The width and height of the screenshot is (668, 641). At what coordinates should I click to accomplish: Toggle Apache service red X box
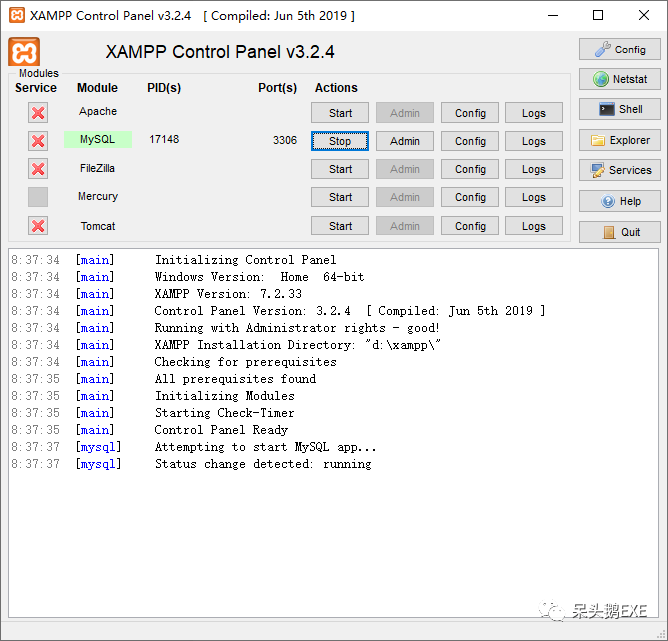point(38,113)
